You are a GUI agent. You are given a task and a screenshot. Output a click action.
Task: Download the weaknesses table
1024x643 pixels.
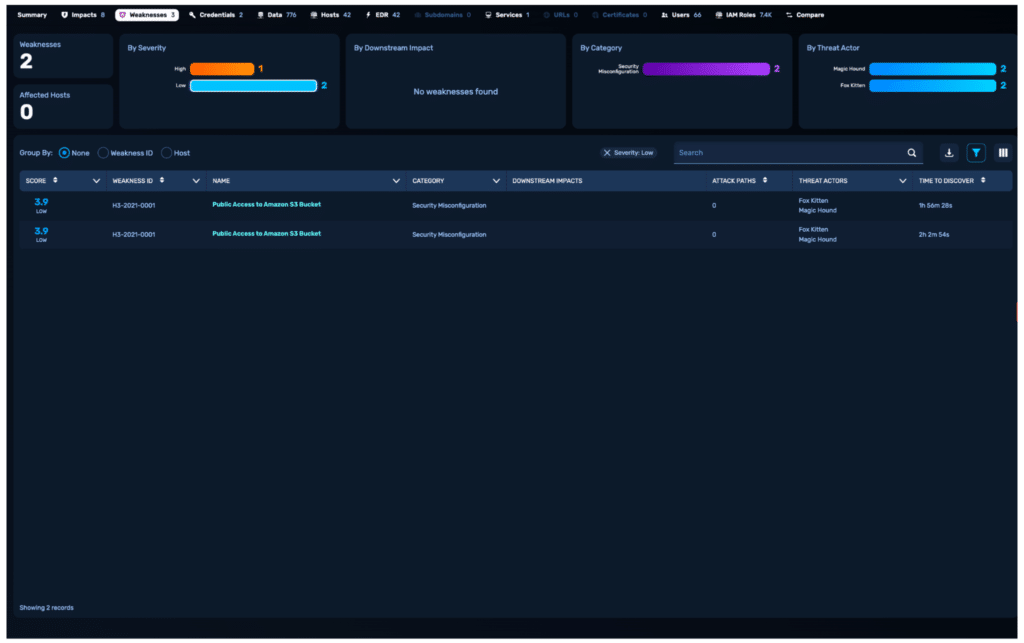949,153
